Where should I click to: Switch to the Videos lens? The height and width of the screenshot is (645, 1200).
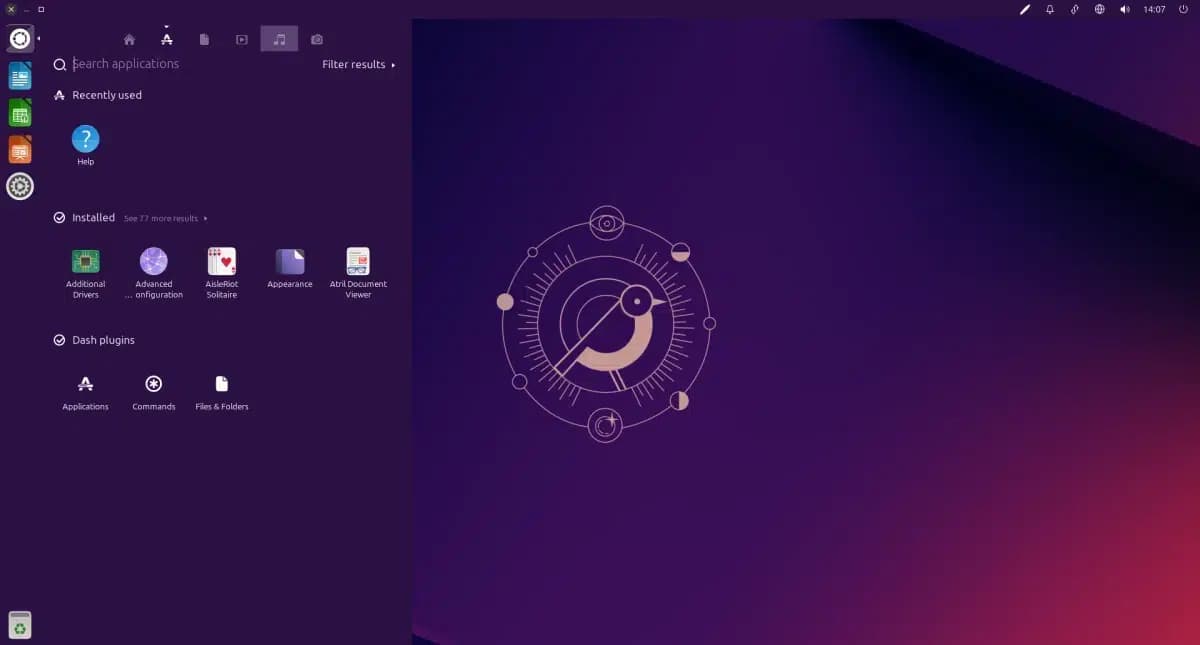pos(241,39)
